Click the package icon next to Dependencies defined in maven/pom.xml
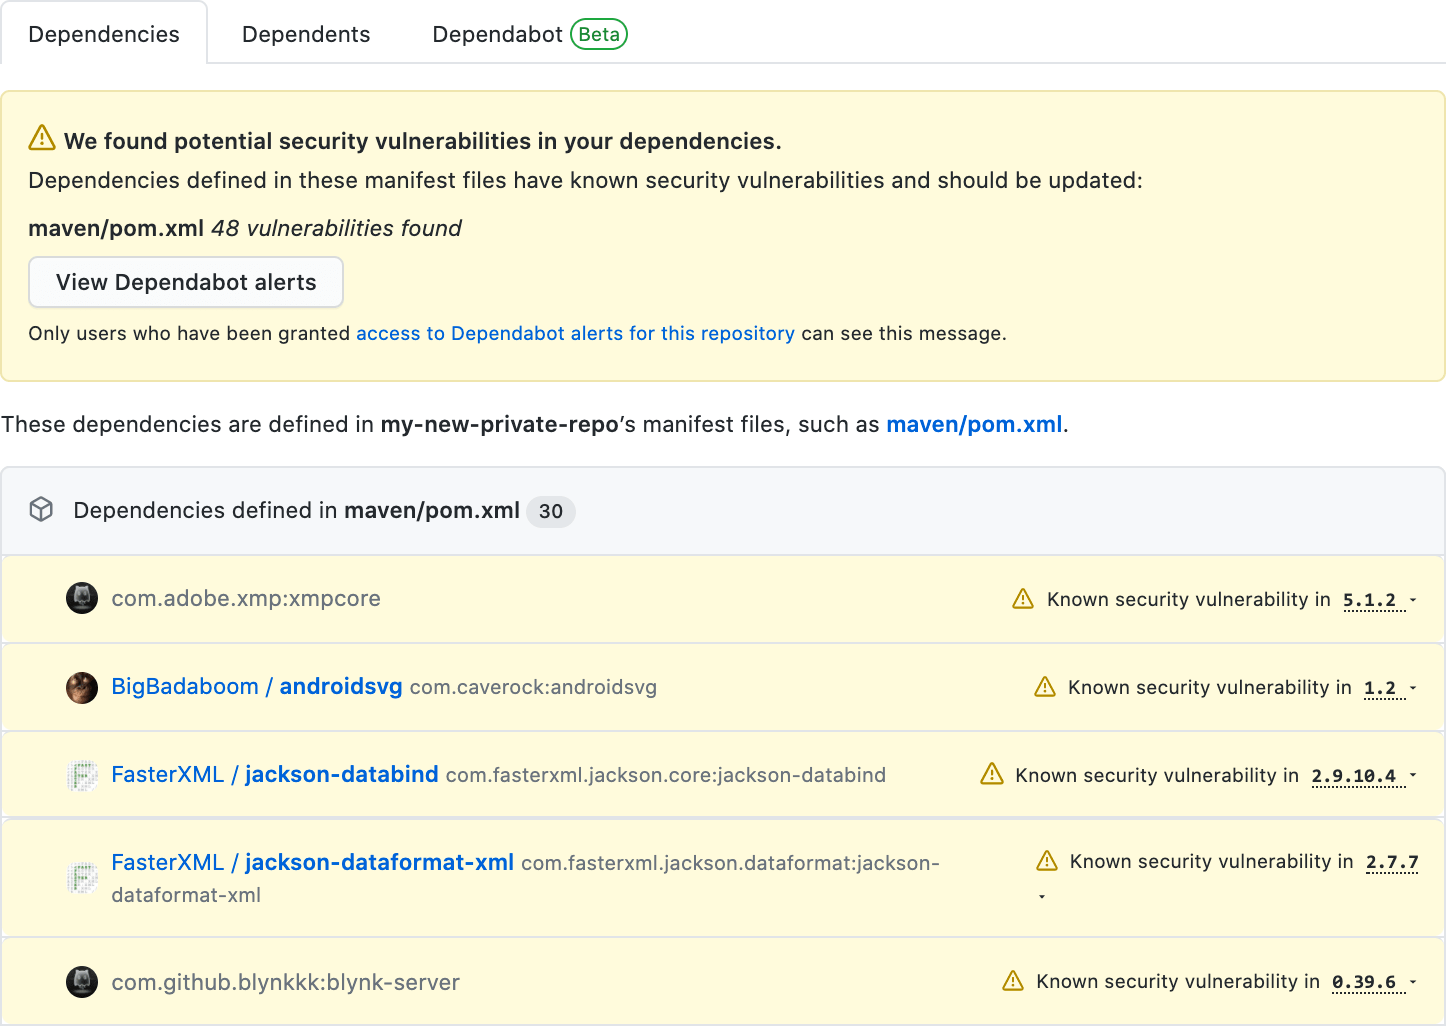1446x1026 pixels. point(40,509)
